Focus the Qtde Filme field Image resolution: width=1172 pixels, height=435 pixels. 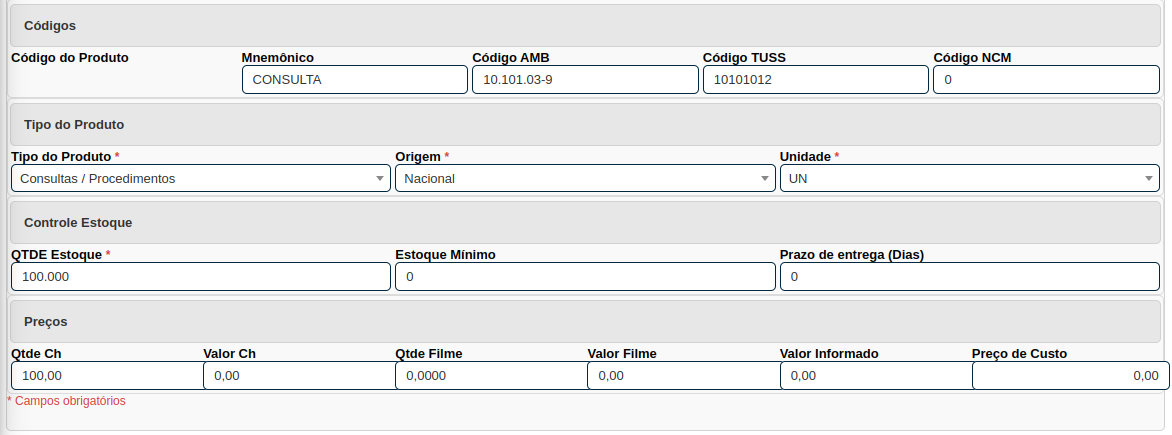(x=490, y=376)
